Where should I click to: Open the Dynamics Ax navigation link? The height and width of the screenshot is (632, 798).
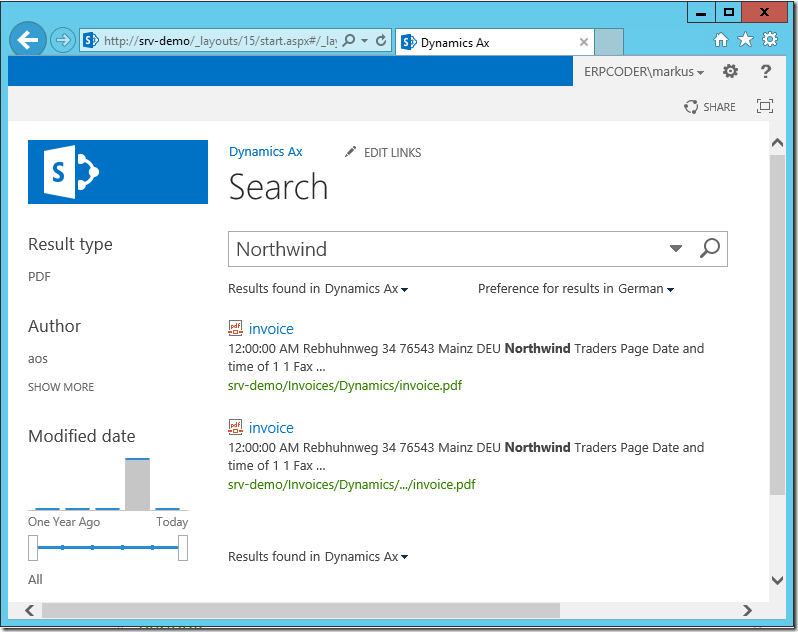click(x=266, y=152)
